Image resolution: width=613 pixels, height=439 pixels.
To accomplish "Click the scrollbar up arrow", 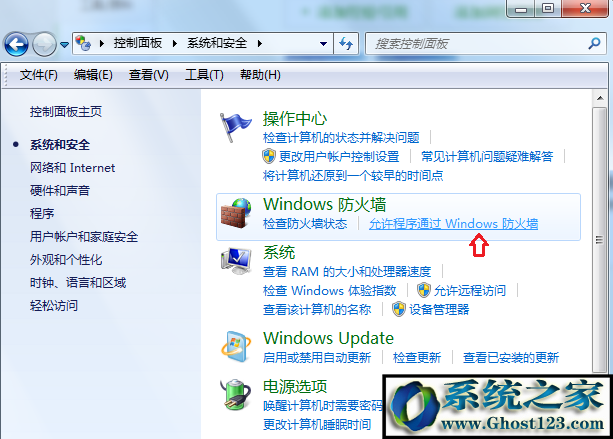I will 600,98.
